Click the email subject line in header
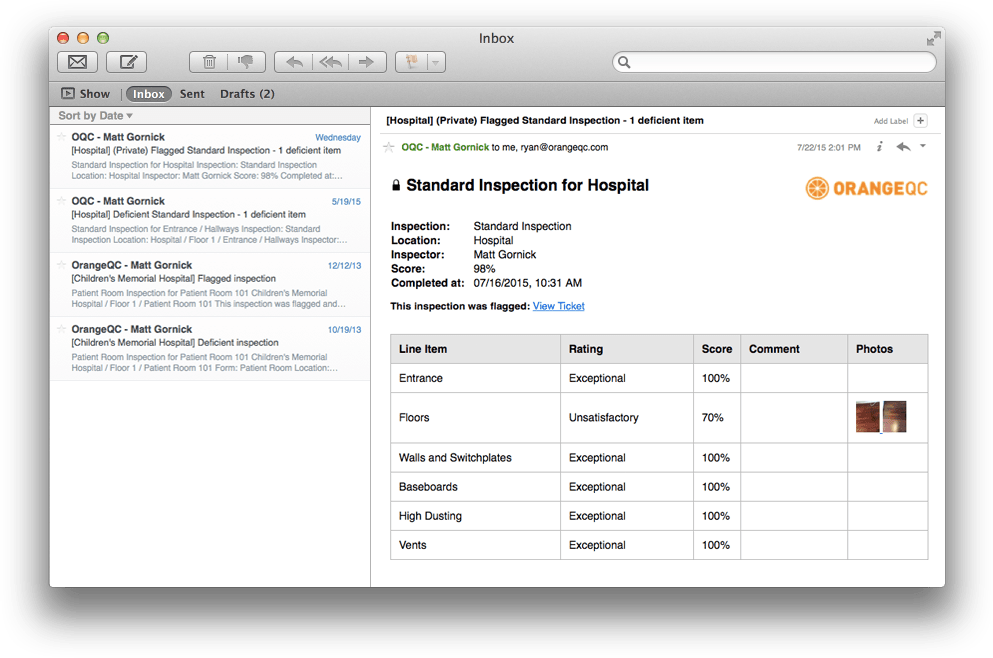The width and height of the screenshot is (993, 658). coord(545,120)
